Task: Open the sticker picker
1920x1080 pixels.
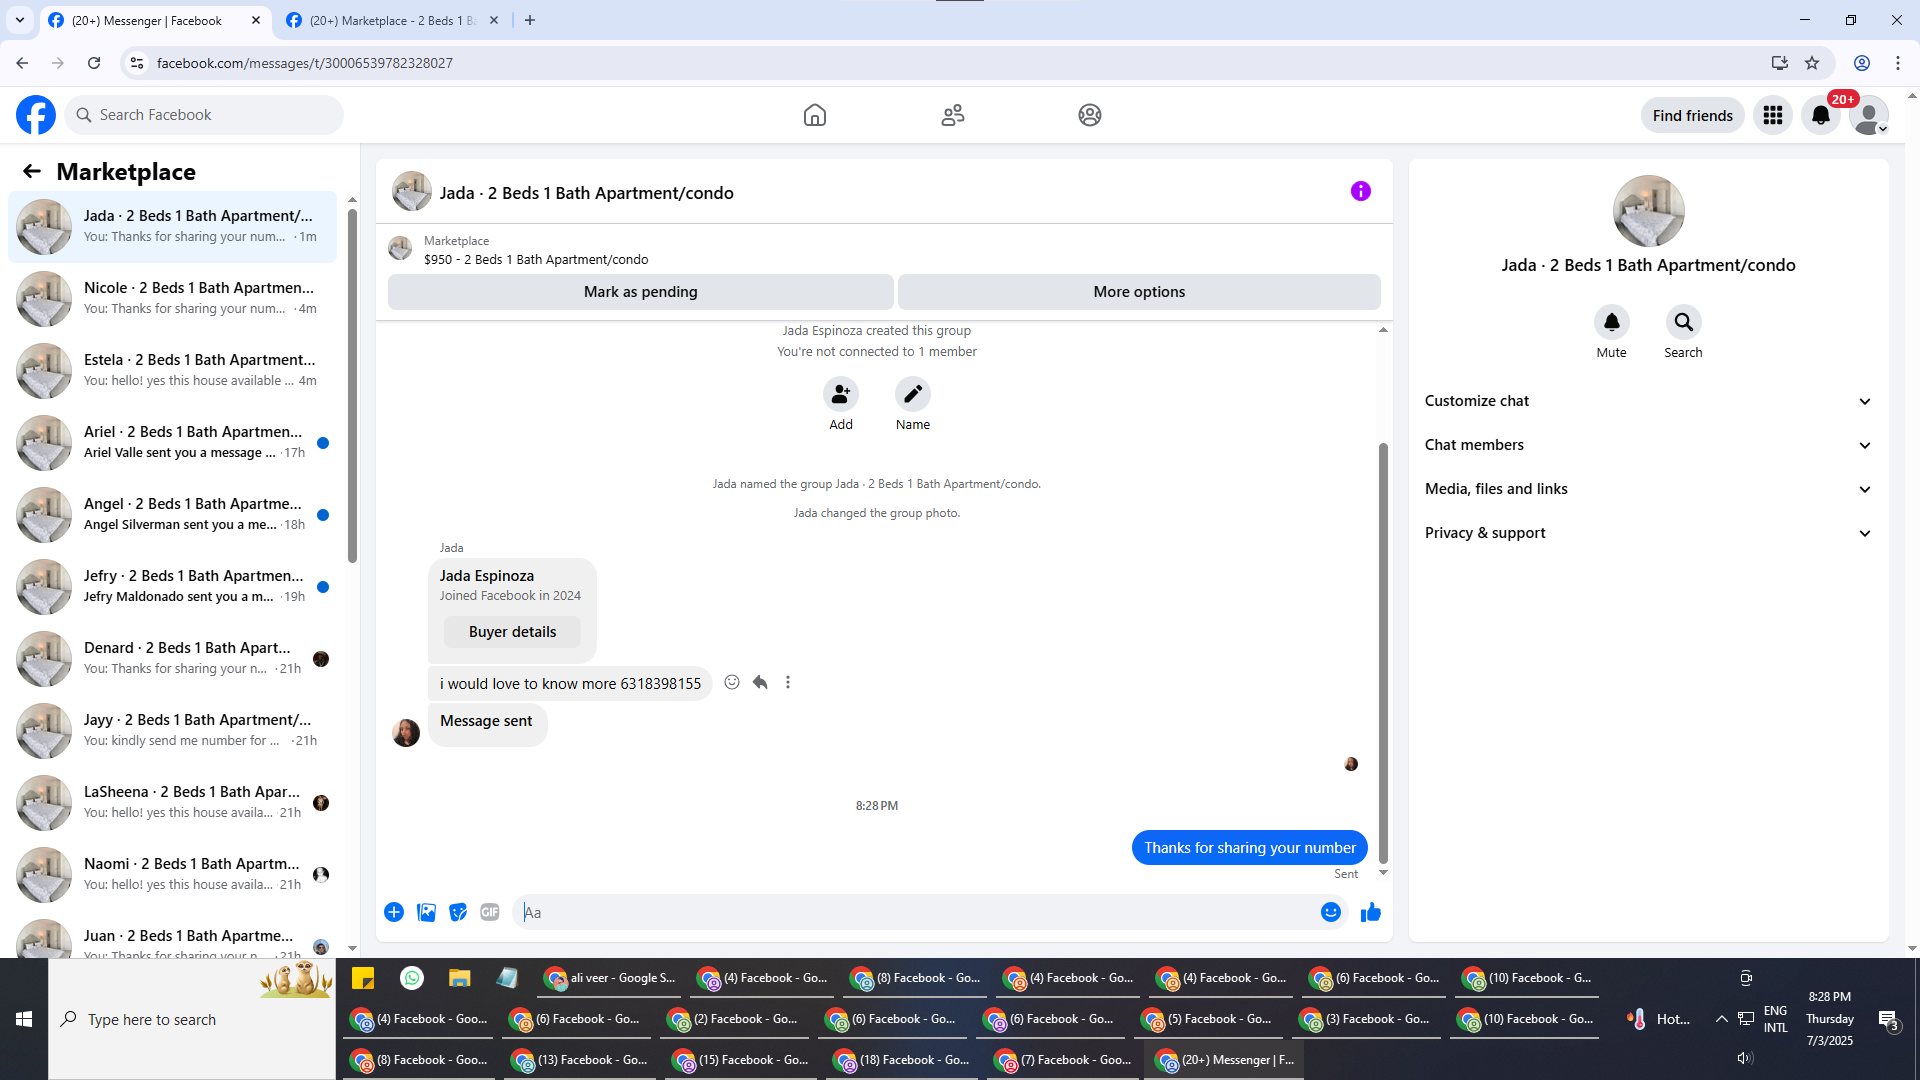Action: click(458, 912)
